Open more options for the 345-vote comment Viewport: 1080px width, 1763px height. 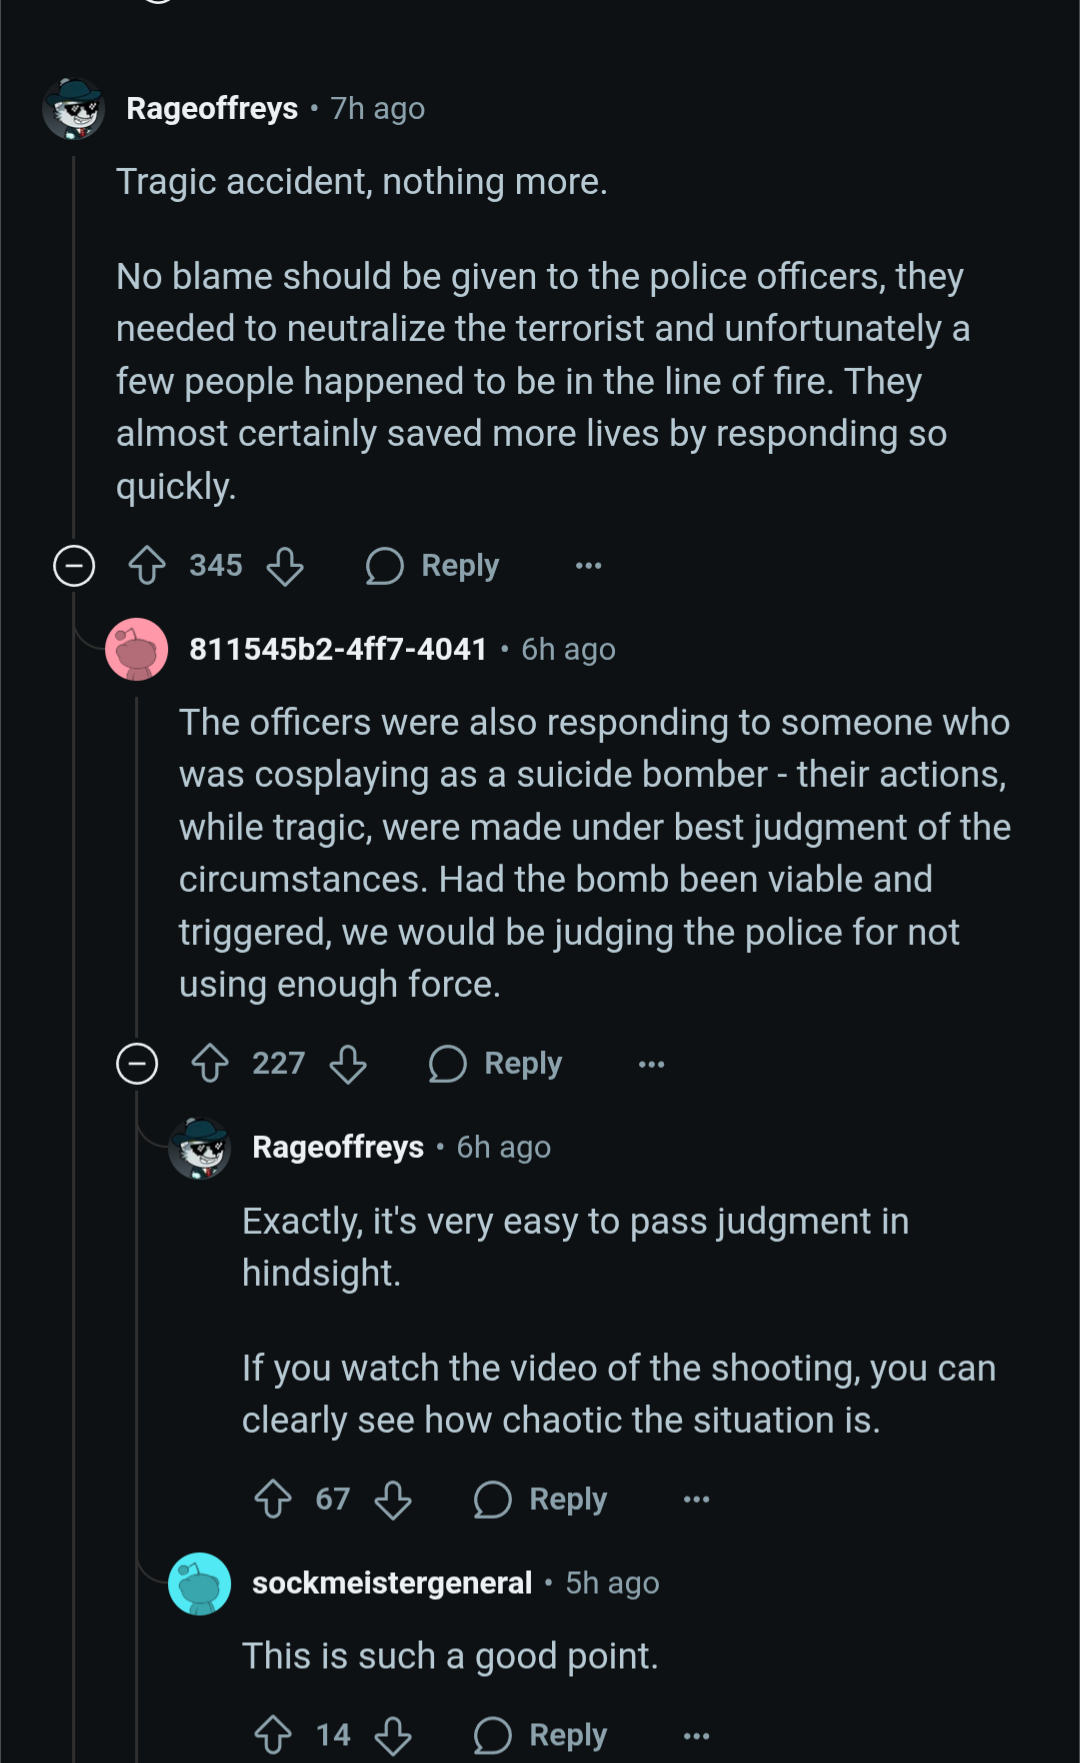pyautogui.click(x=589, y=566)
